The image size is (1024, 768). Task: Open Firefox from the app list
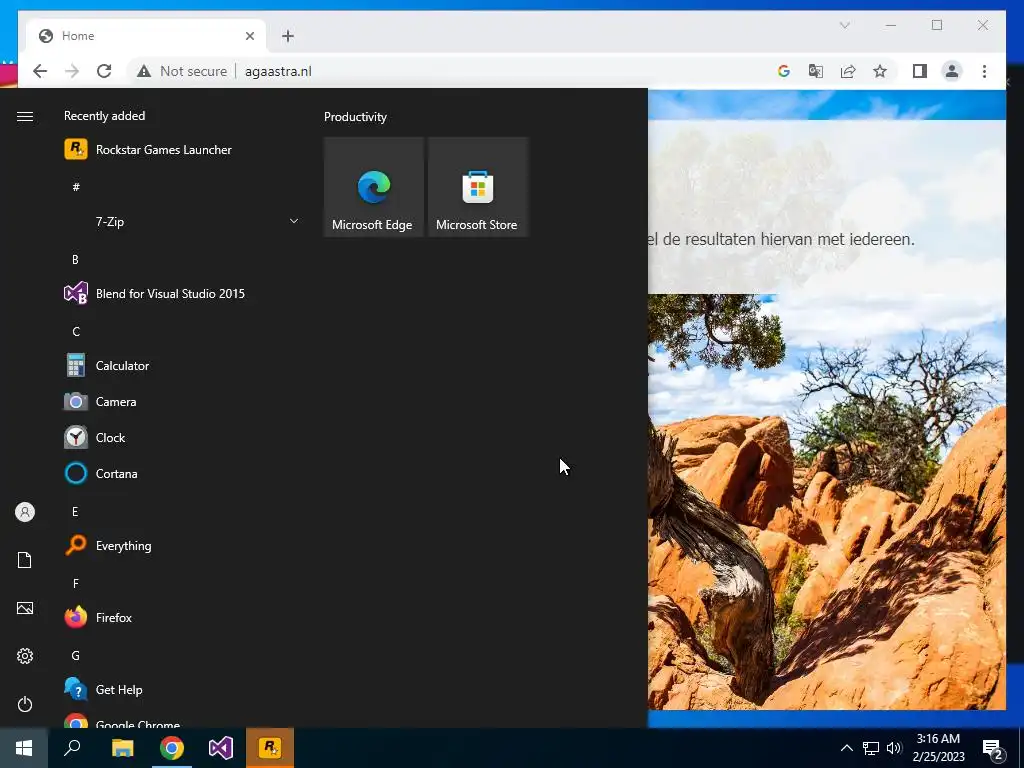[x=182, y=617]
